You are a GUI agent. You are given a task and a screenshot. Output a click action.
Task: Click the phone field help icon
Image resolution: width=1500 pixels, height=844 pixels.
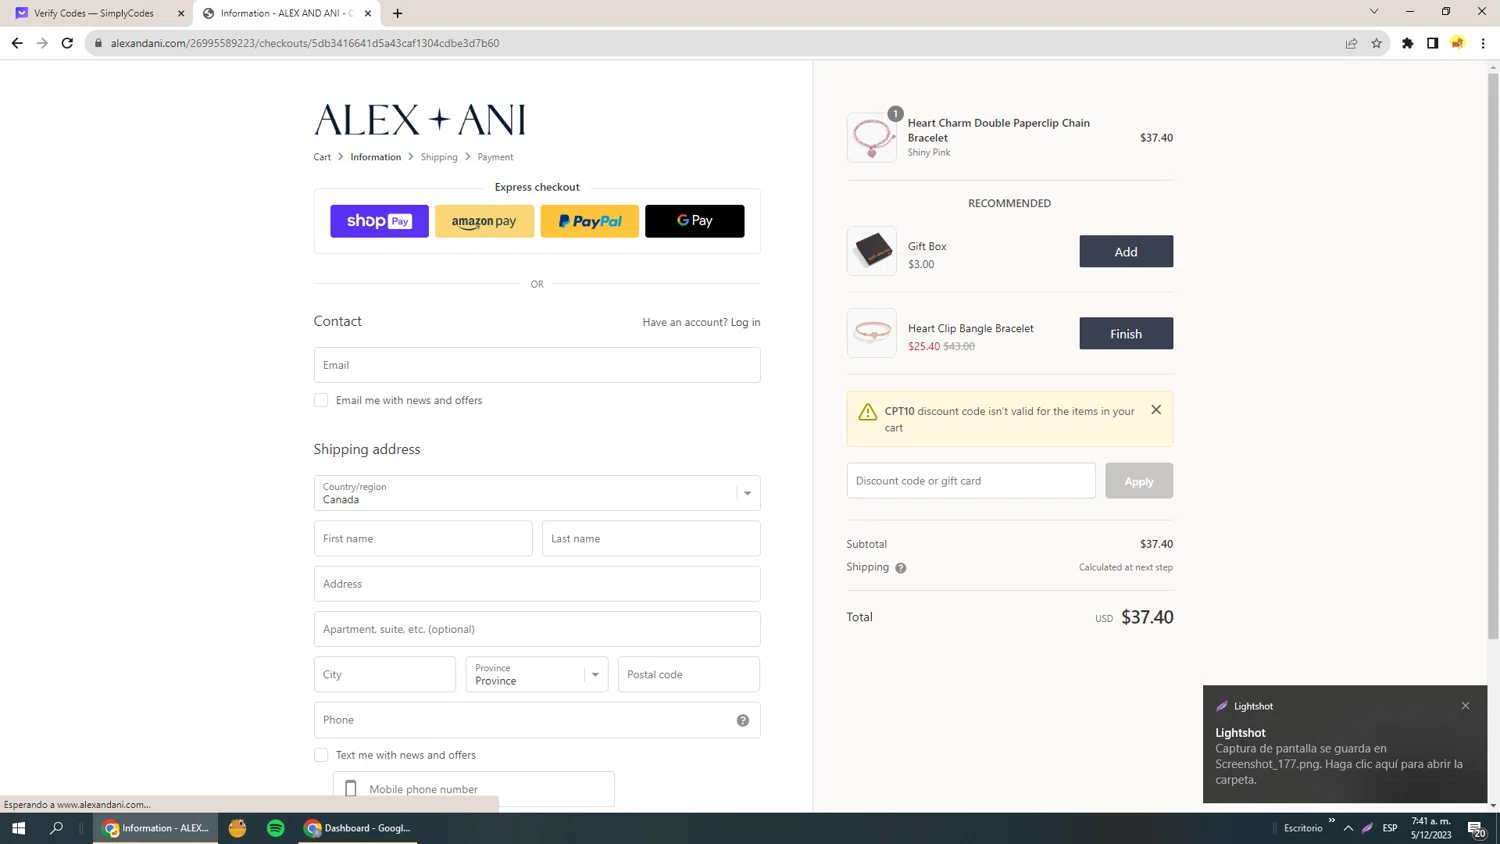coord(743,720)
